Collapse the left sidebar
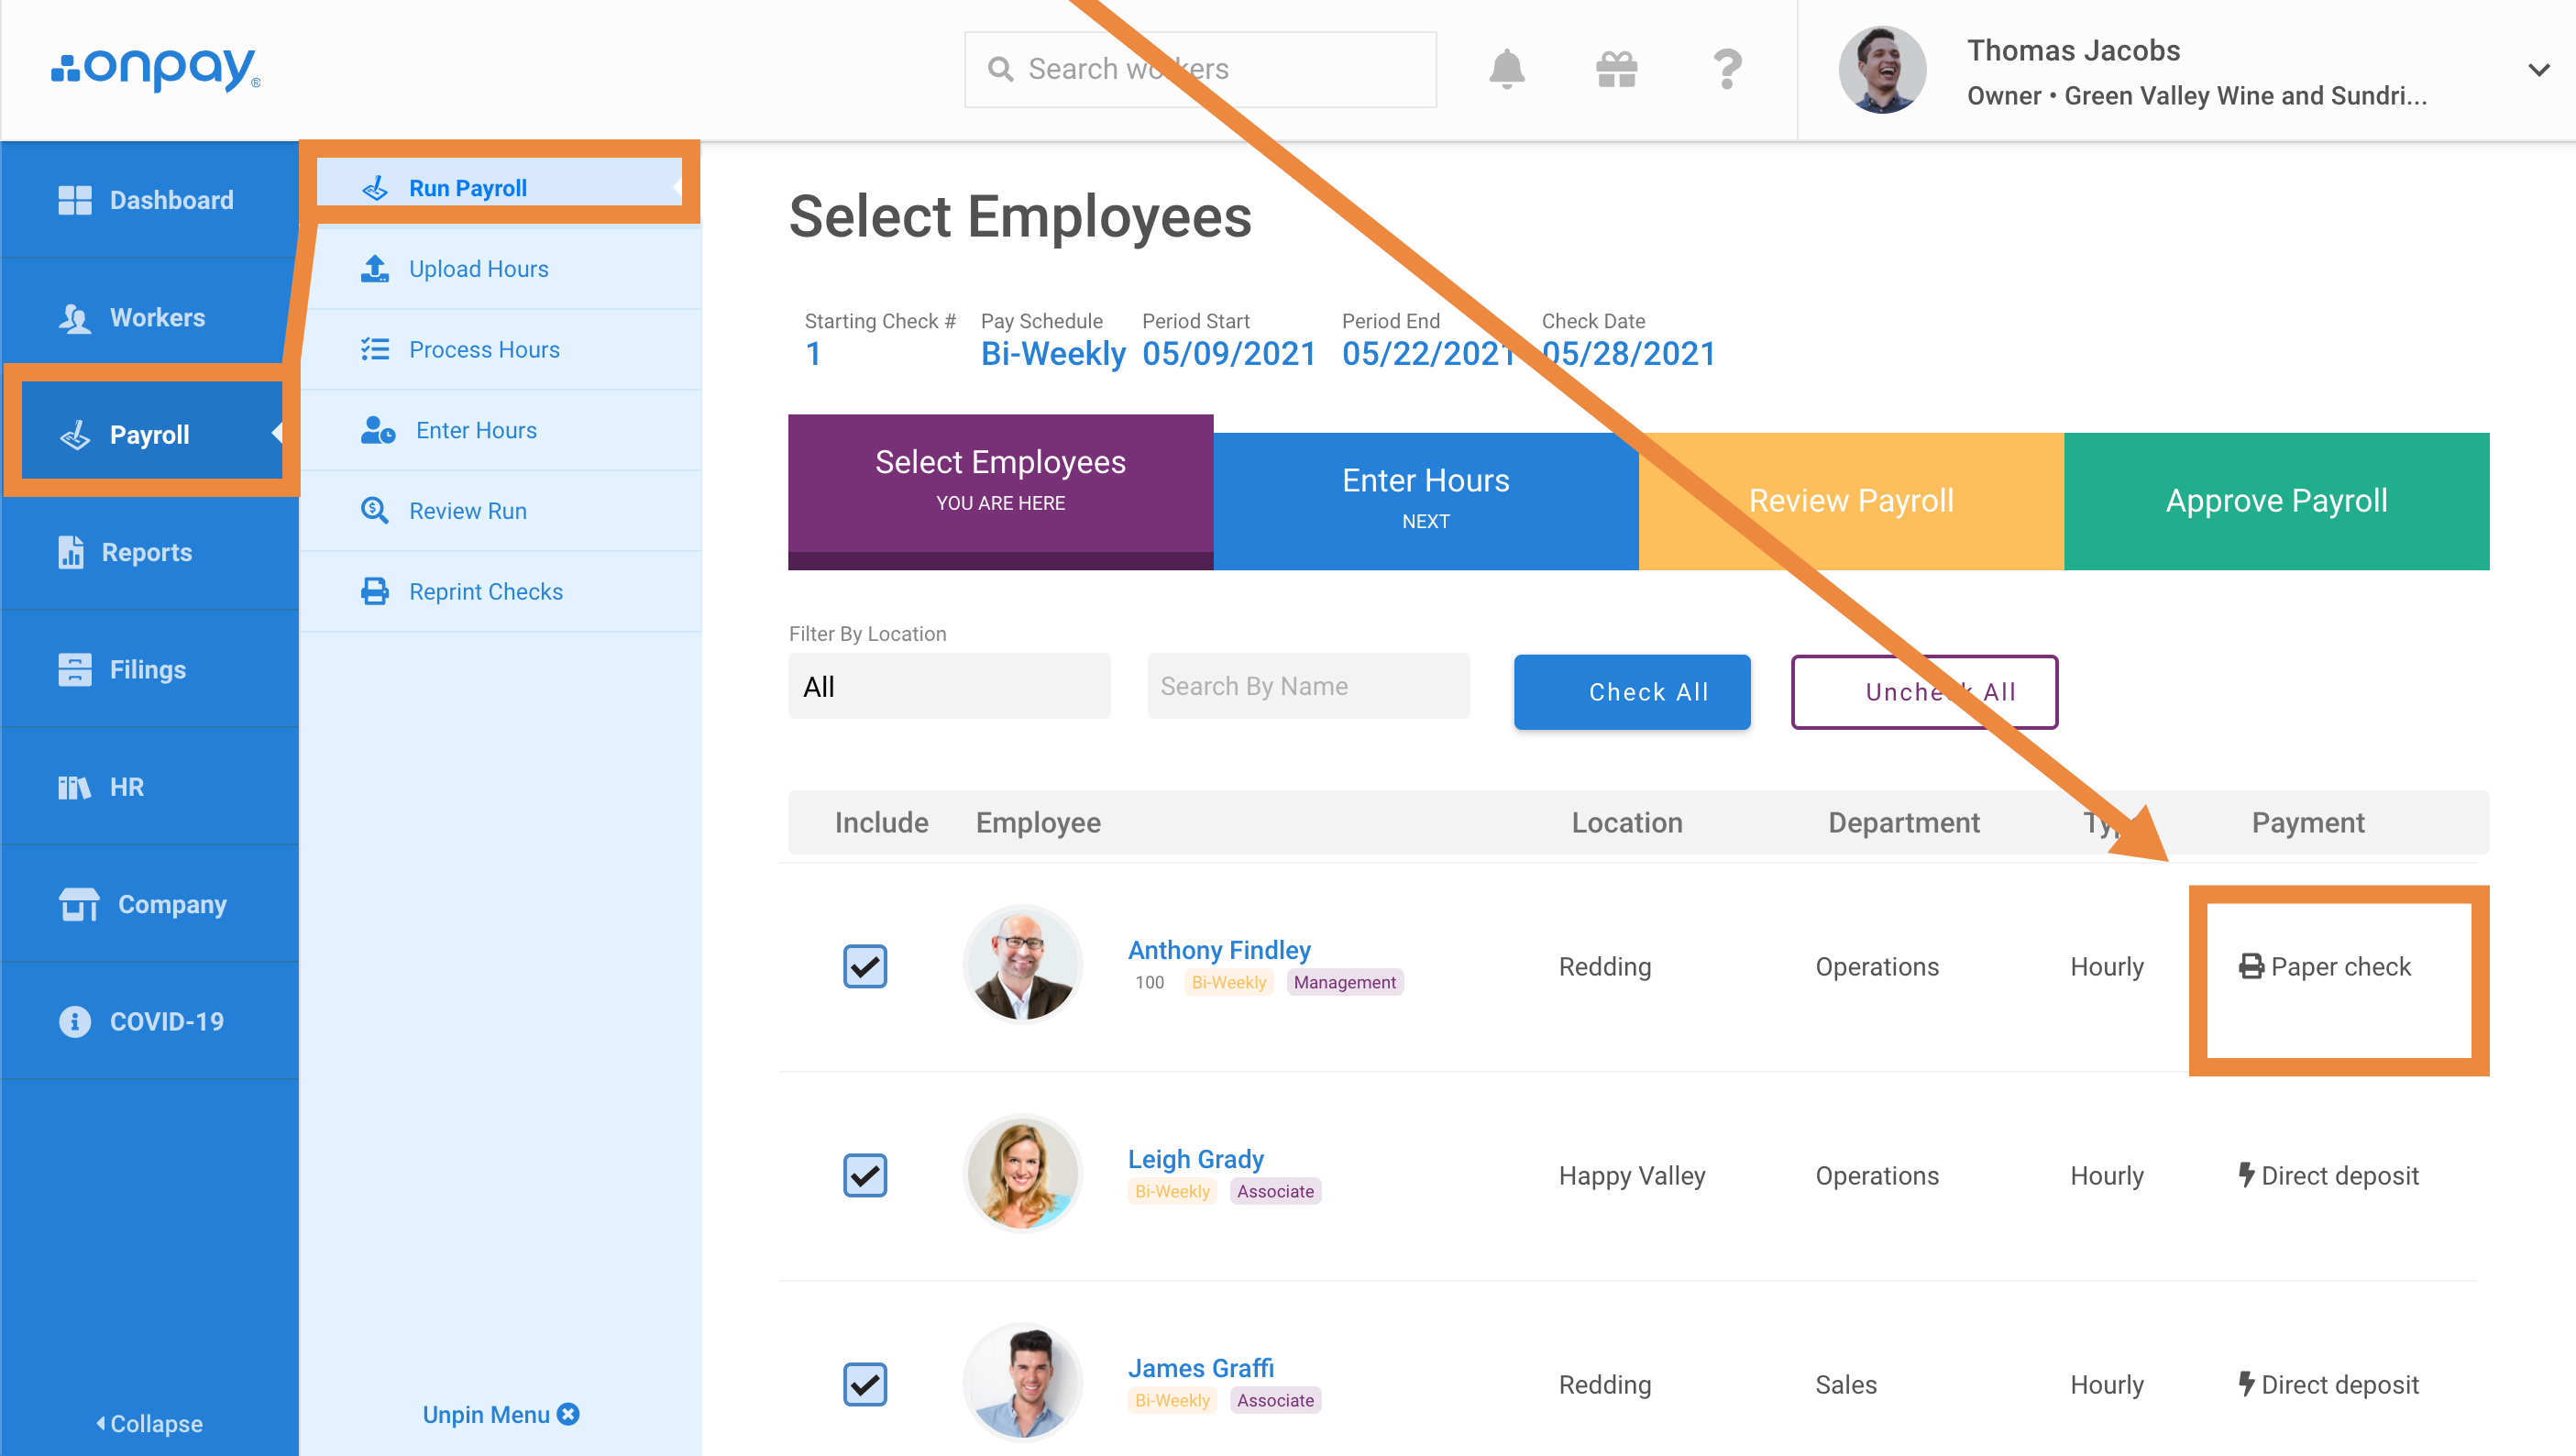The width and height of the screenshot is (2576, 1456). [149, 1423]
